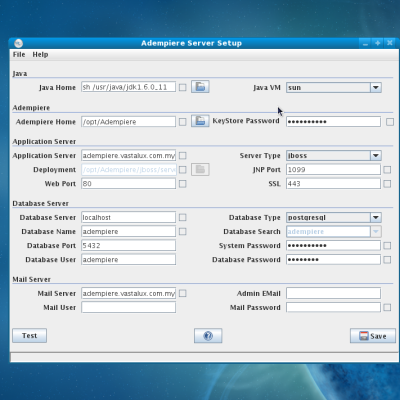Screen dimensions: 400x400
Task: Open help via the question mark button
Action: click(208, 336)
